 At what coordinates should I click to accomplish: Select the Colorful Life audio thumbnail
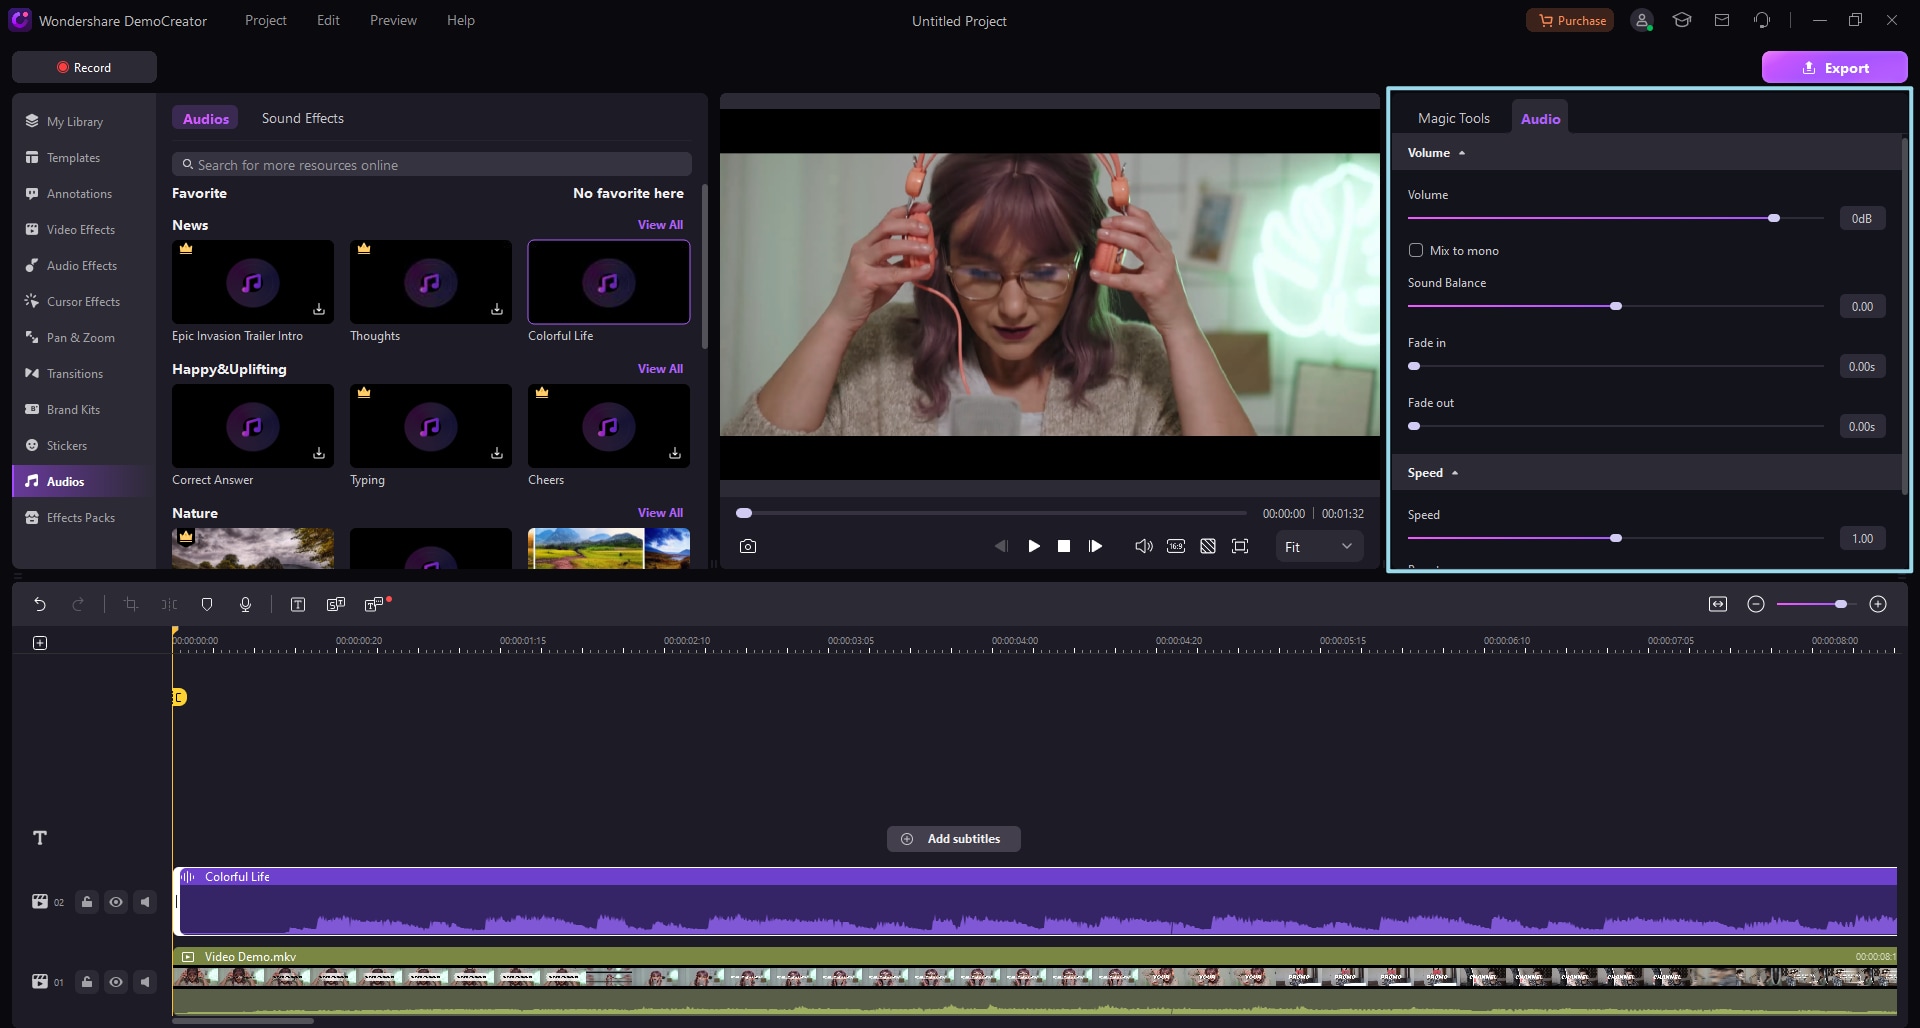609,282
